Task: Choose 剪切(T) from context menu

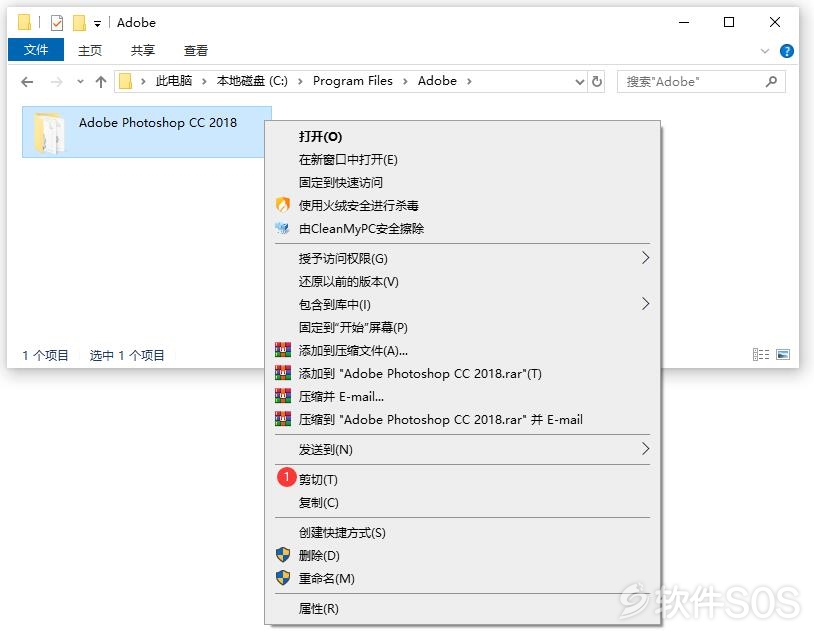Action: pos(462,479)
